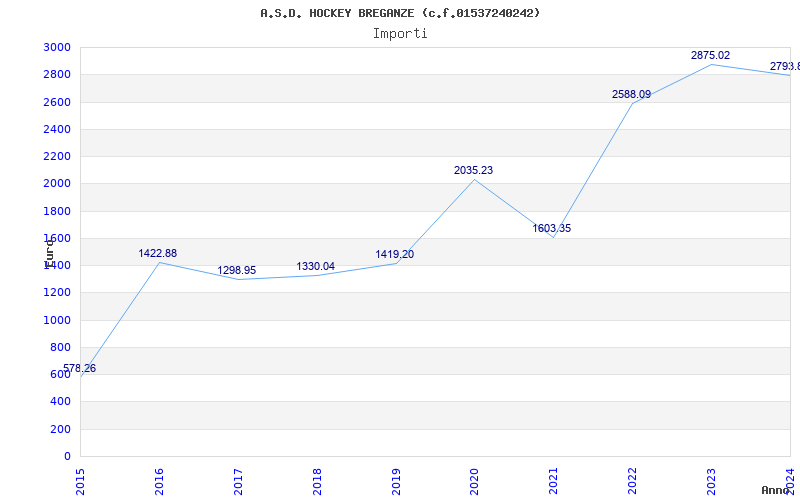Click the 200 y-axis tick label
The image size is (800, 500).
tap(60, 430)
